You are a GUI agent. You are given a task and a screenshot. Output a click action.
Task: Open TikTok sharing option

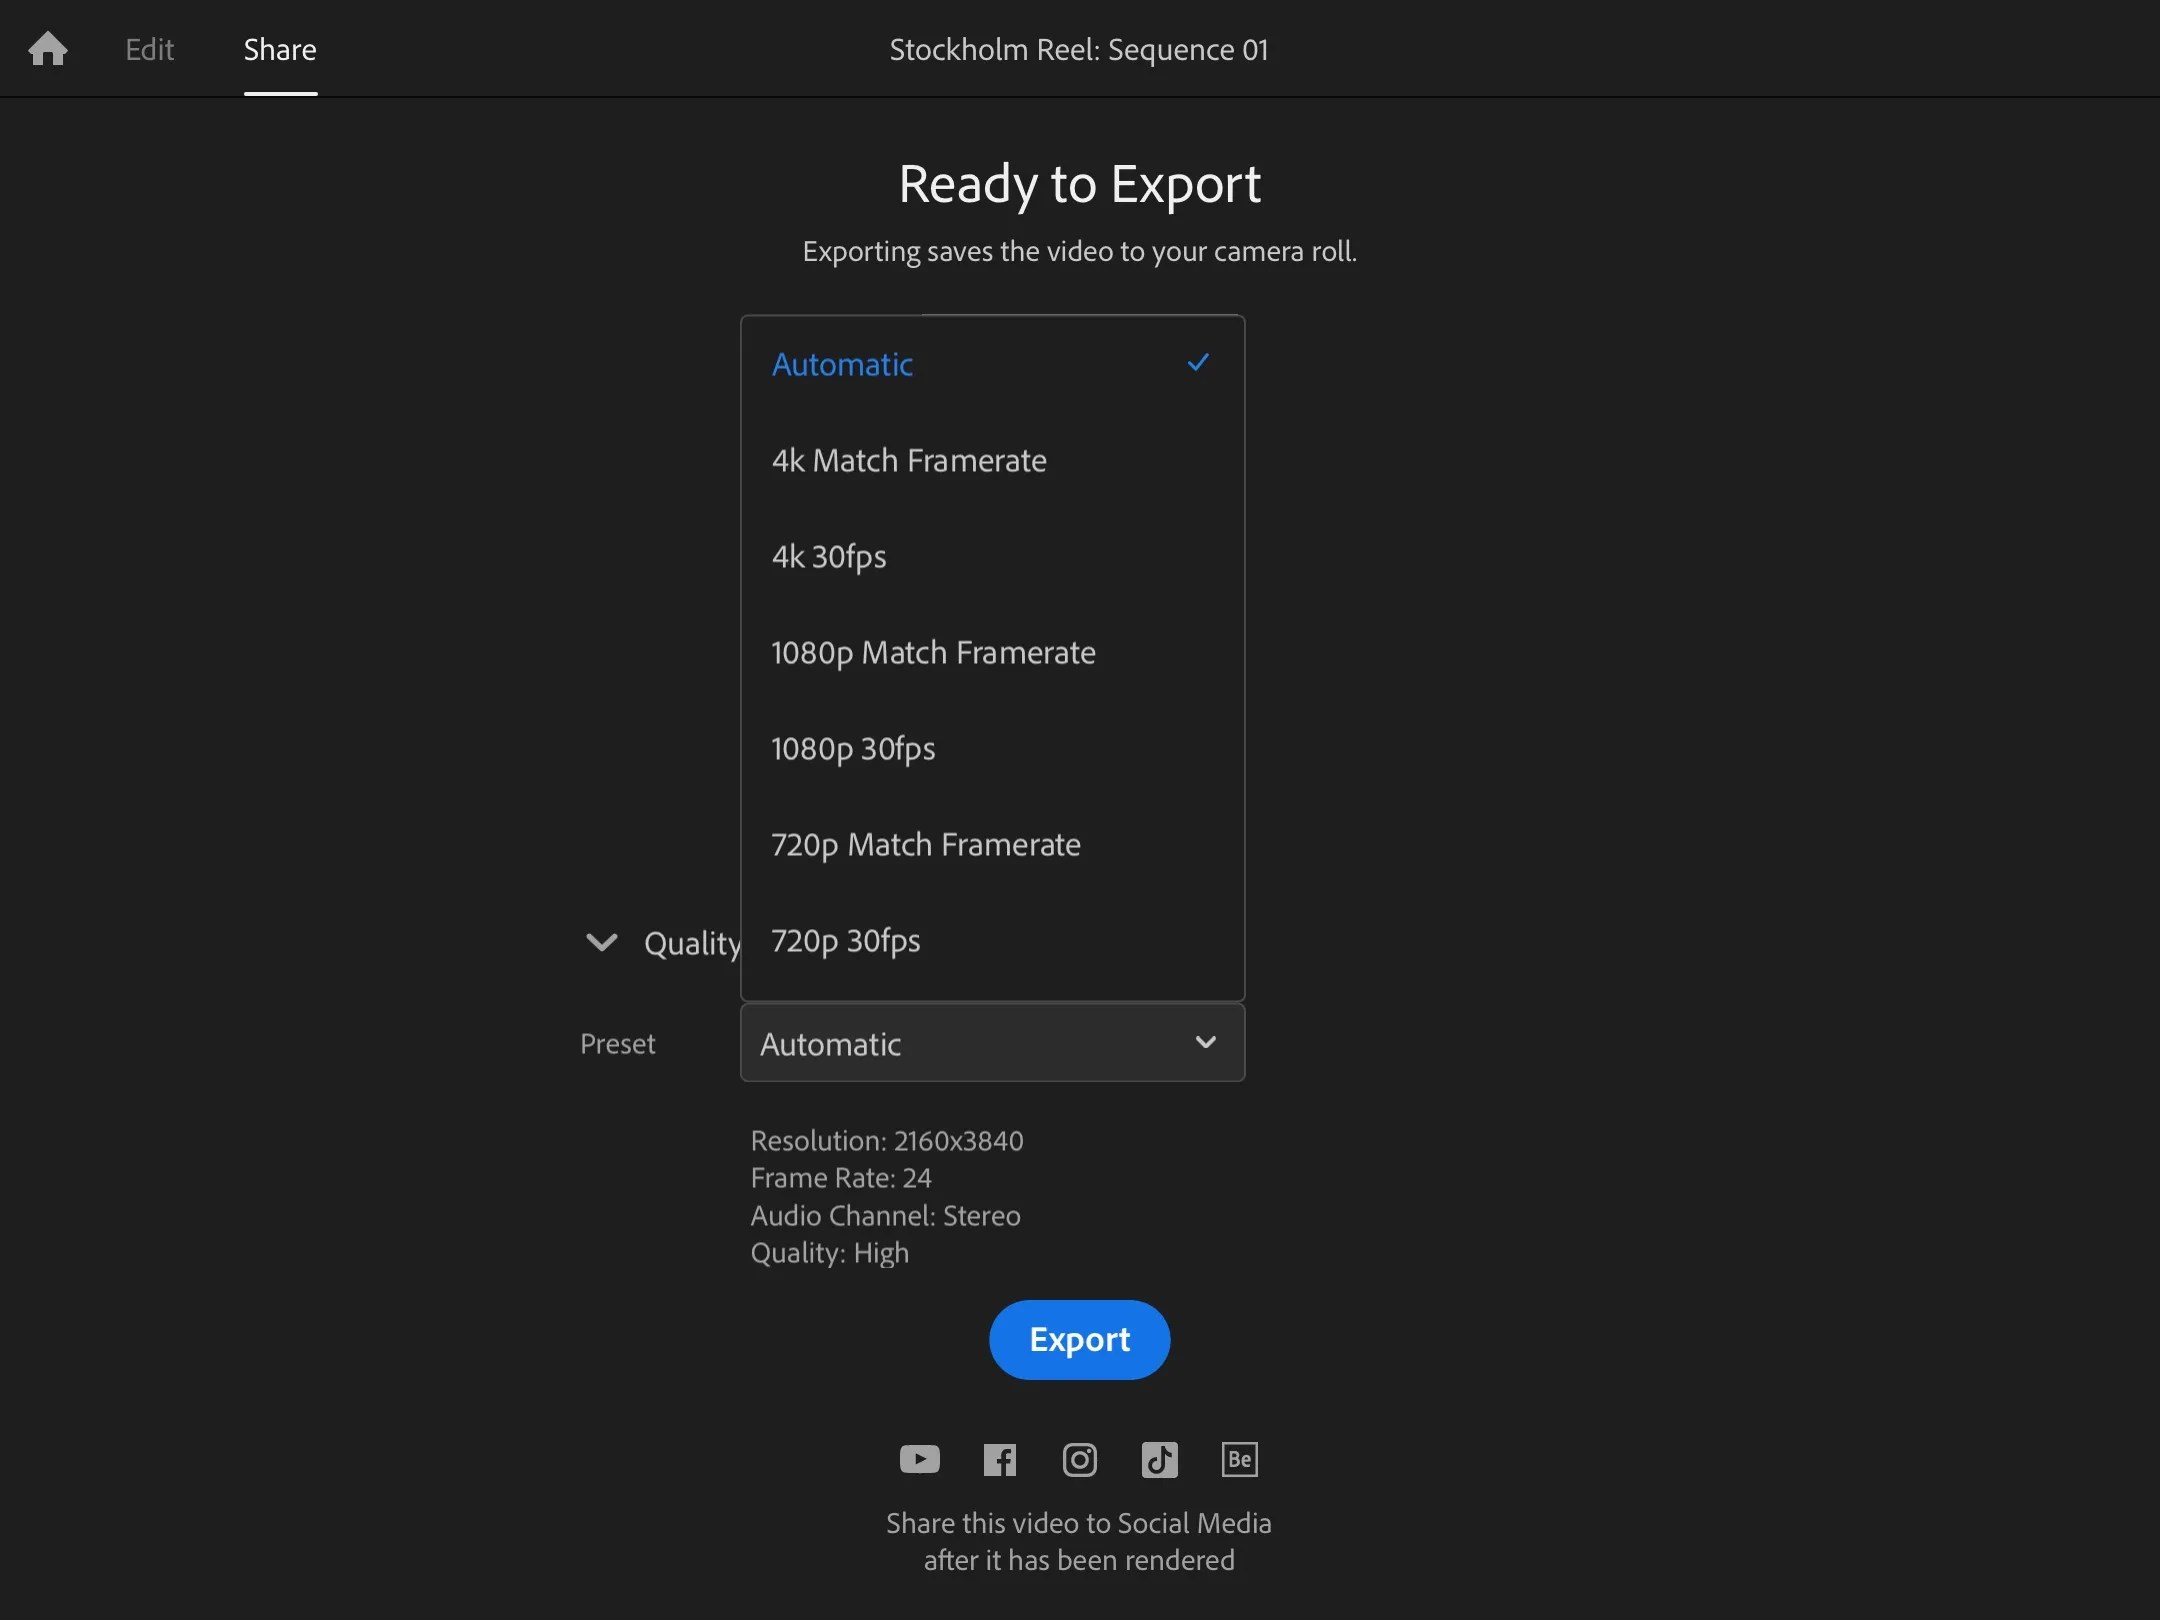click(1158, 1459)
